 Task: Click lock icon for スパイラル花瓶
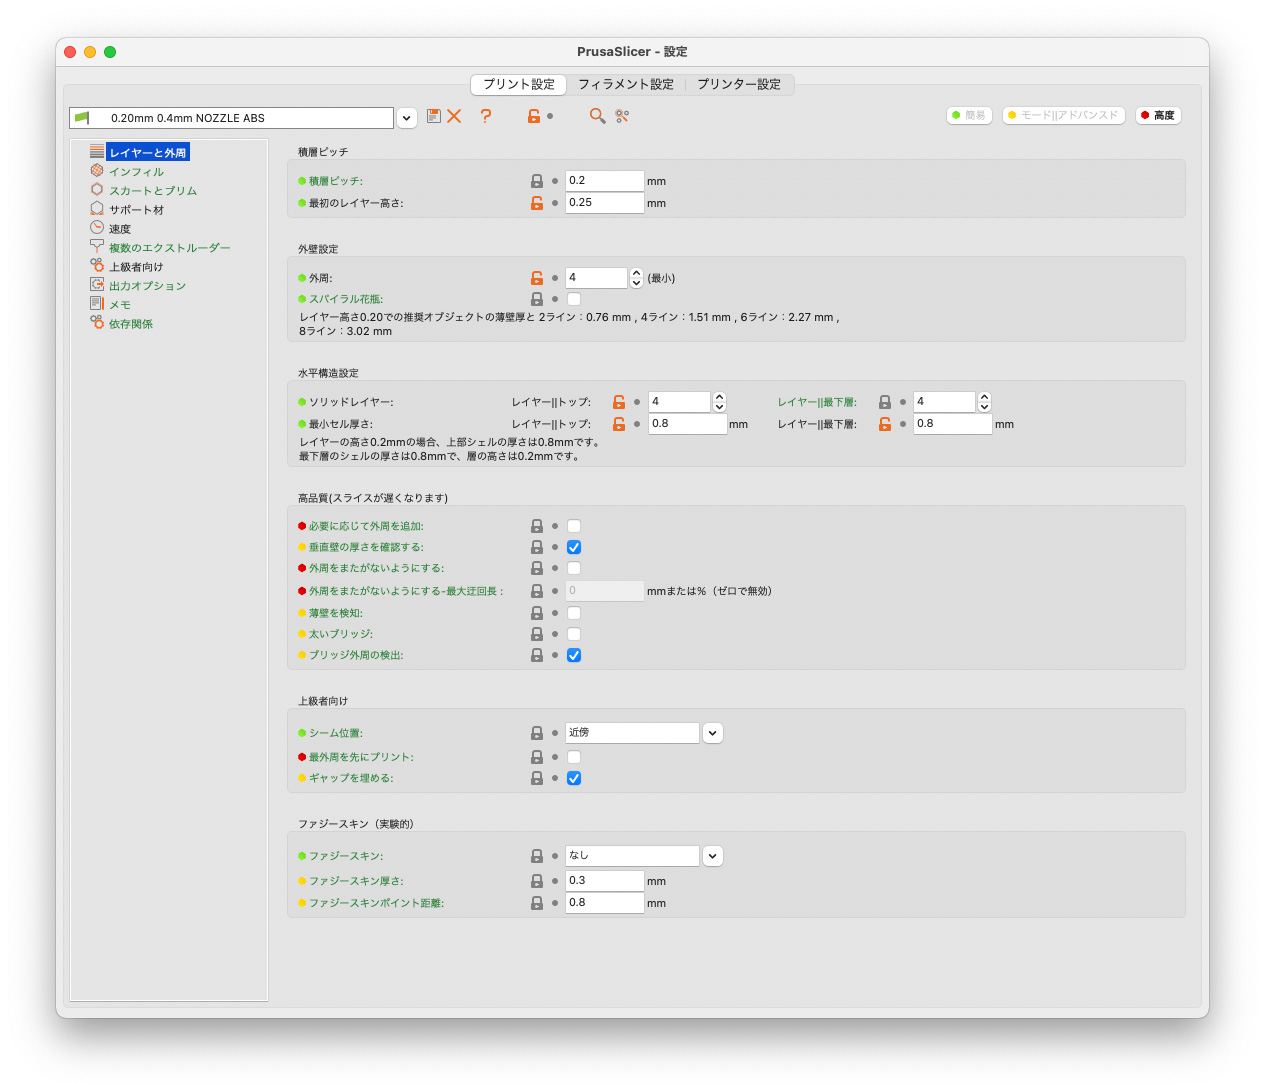(537, 299)
